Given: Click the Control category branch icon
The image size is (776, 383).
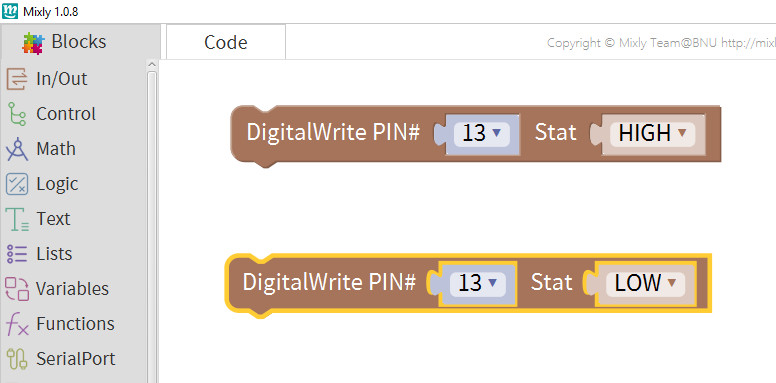Looking at the screenshot, I should tap(17, 114).
